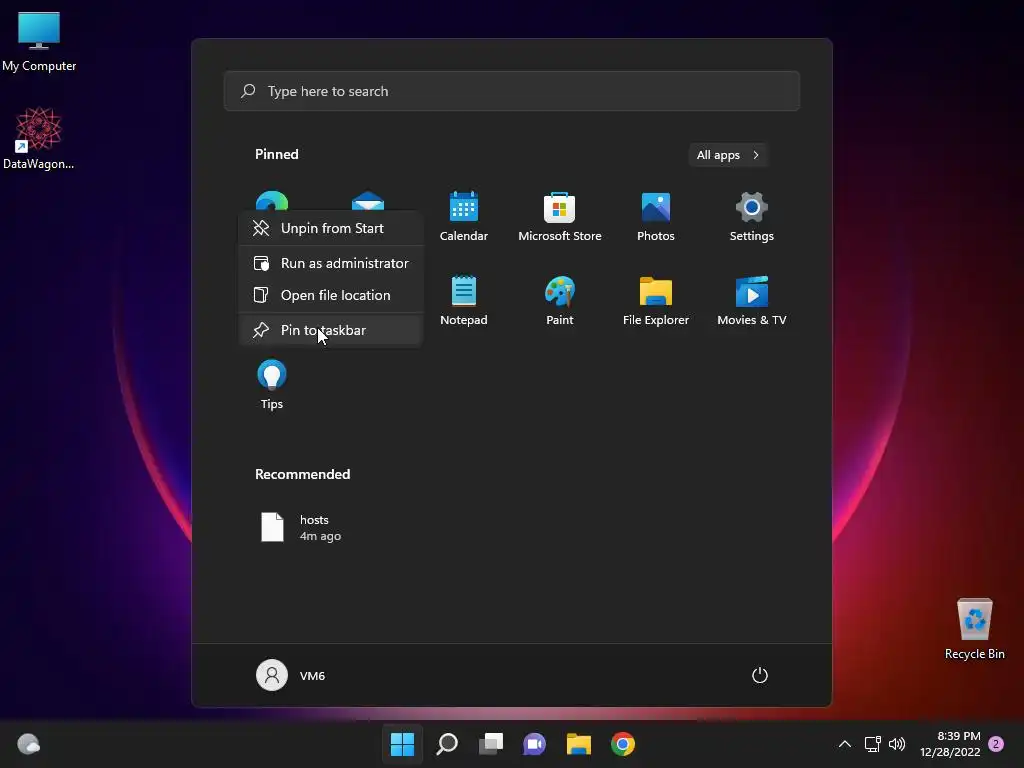Launch Google Chrome from taskbar
The image size is (1024, 768).
(623, 744)
